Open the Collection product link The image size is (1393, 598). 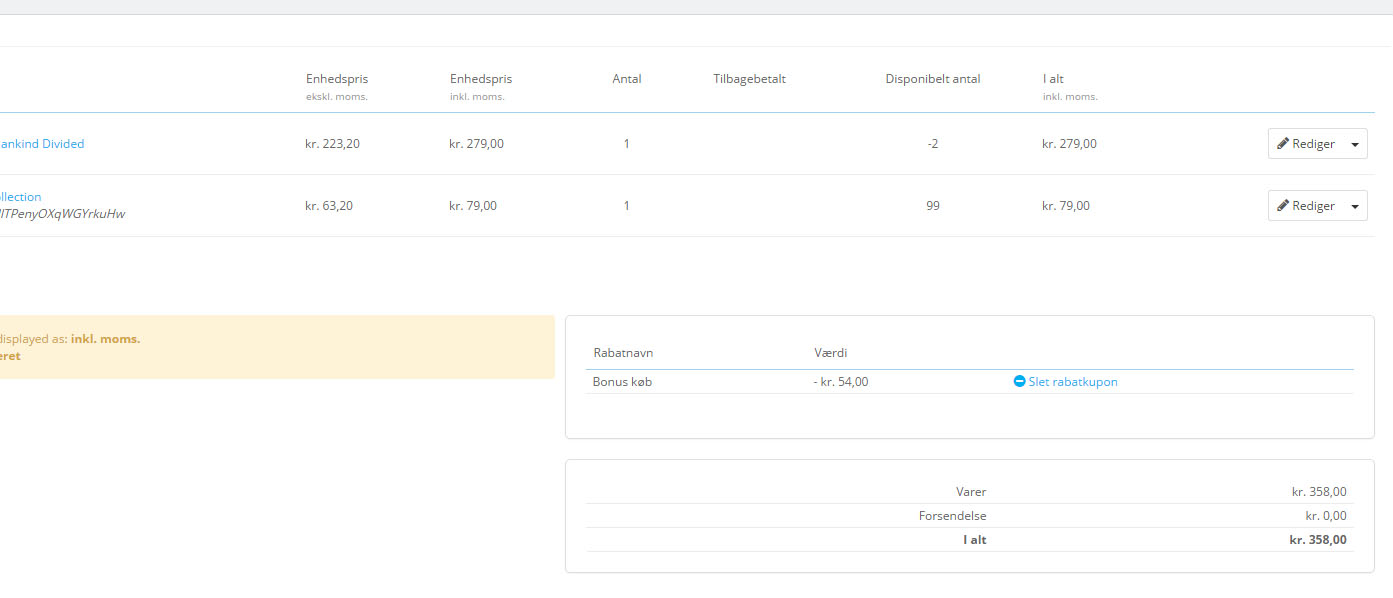(x=21, y=197)
